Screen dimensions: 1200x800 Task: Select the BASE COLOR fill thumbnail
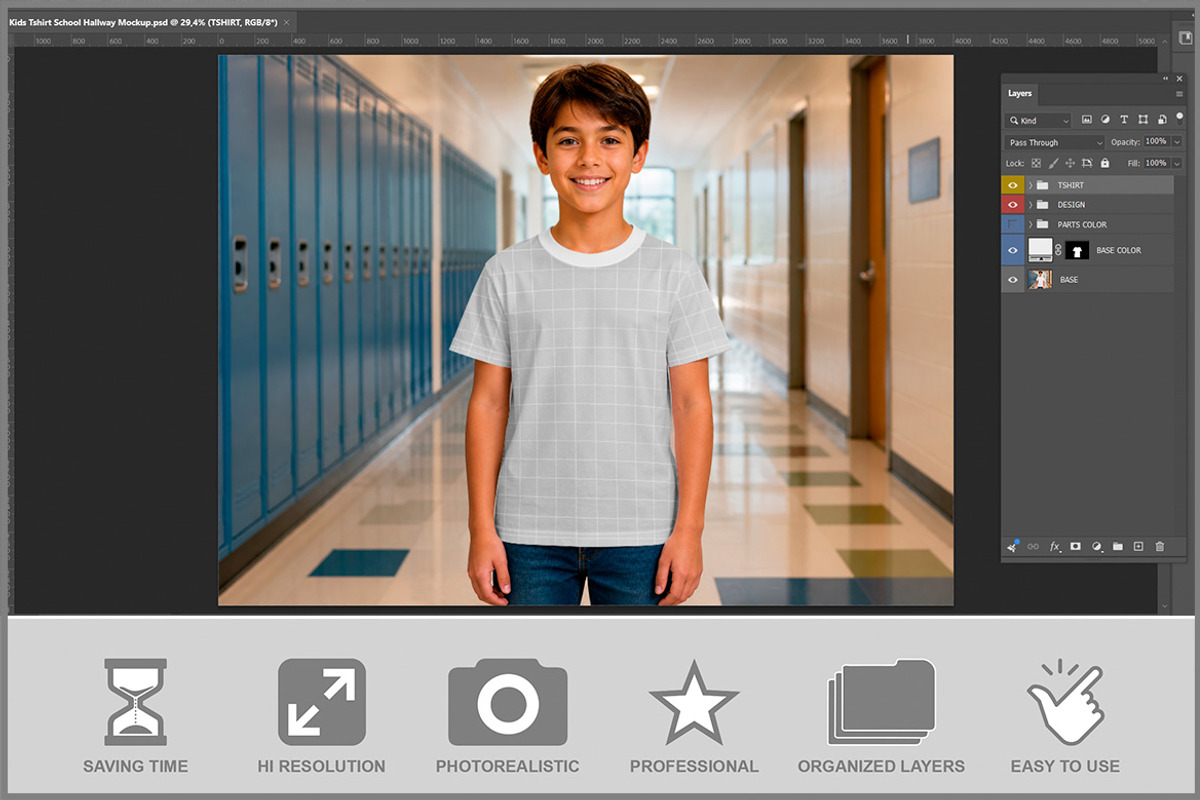(x=1041, y=250)
